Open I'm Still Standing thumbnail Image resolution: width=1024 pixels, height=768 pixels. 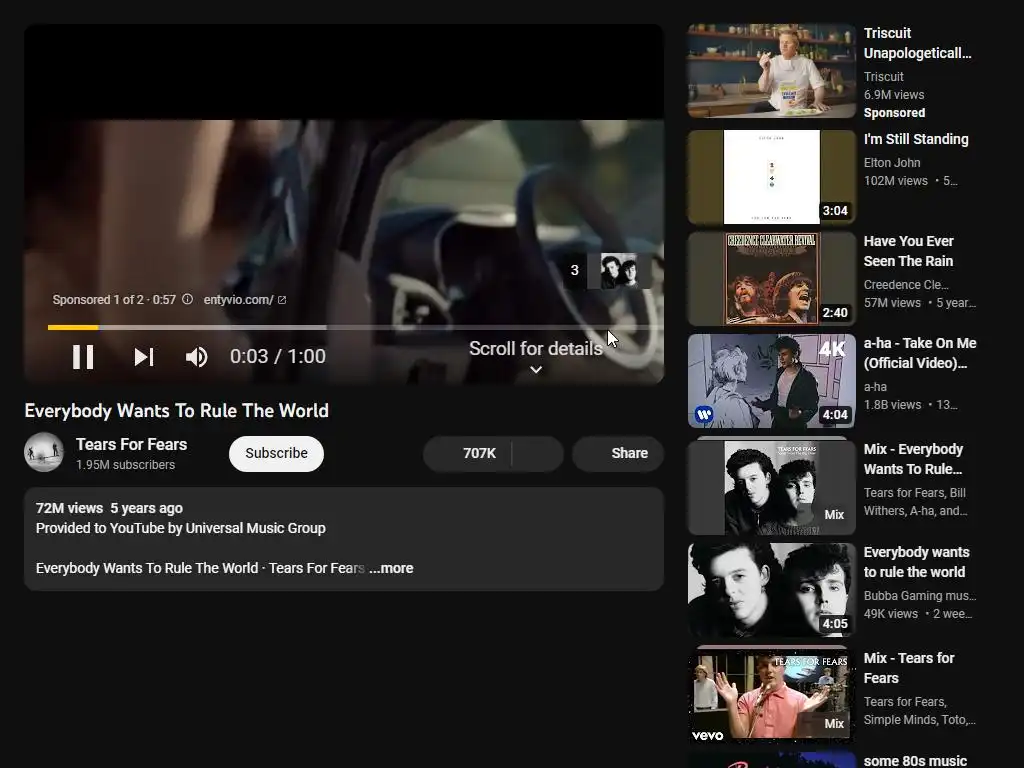(x=771, y=176)
